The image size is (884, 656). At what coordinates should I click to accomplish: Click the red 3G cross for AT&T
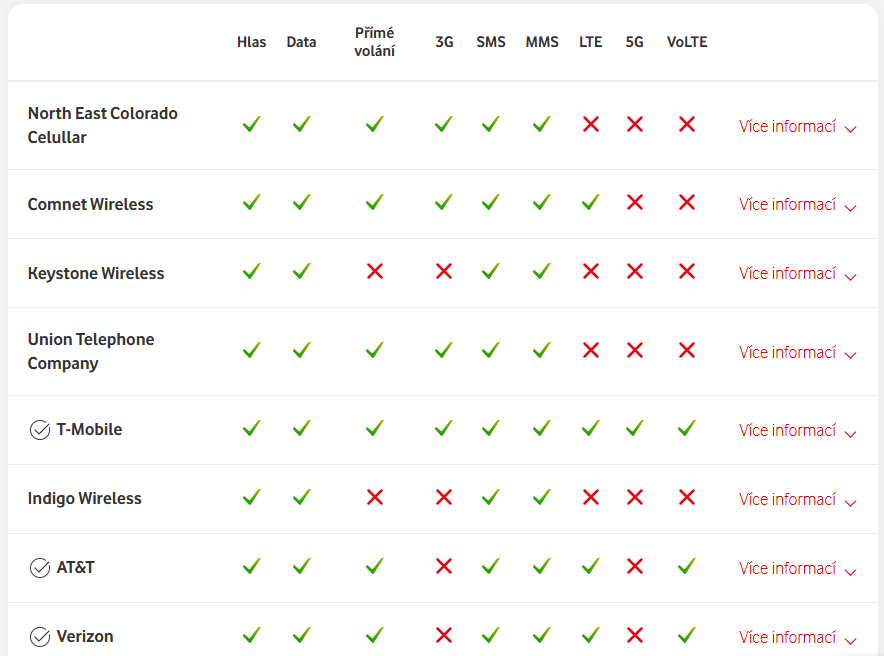[444, 567]
